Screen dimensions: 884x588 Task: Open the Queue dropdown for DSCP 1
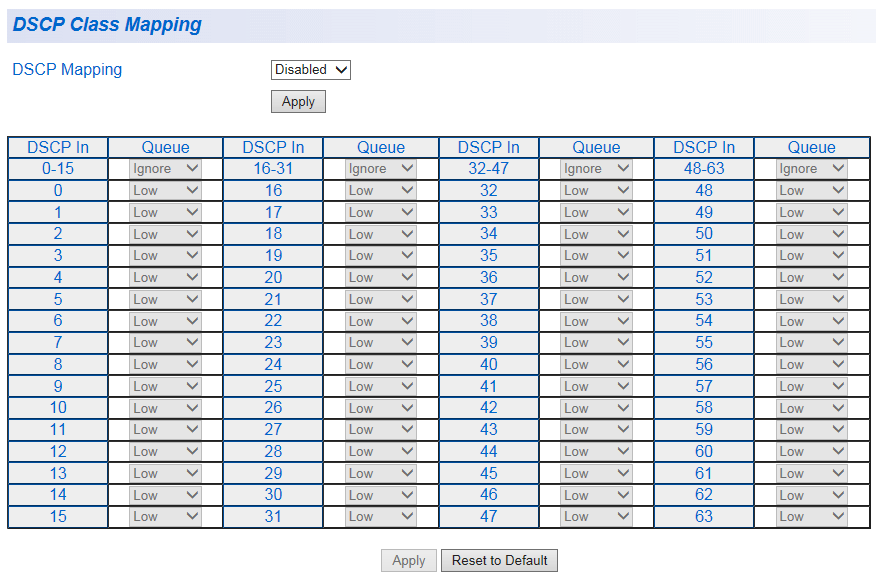165,213
